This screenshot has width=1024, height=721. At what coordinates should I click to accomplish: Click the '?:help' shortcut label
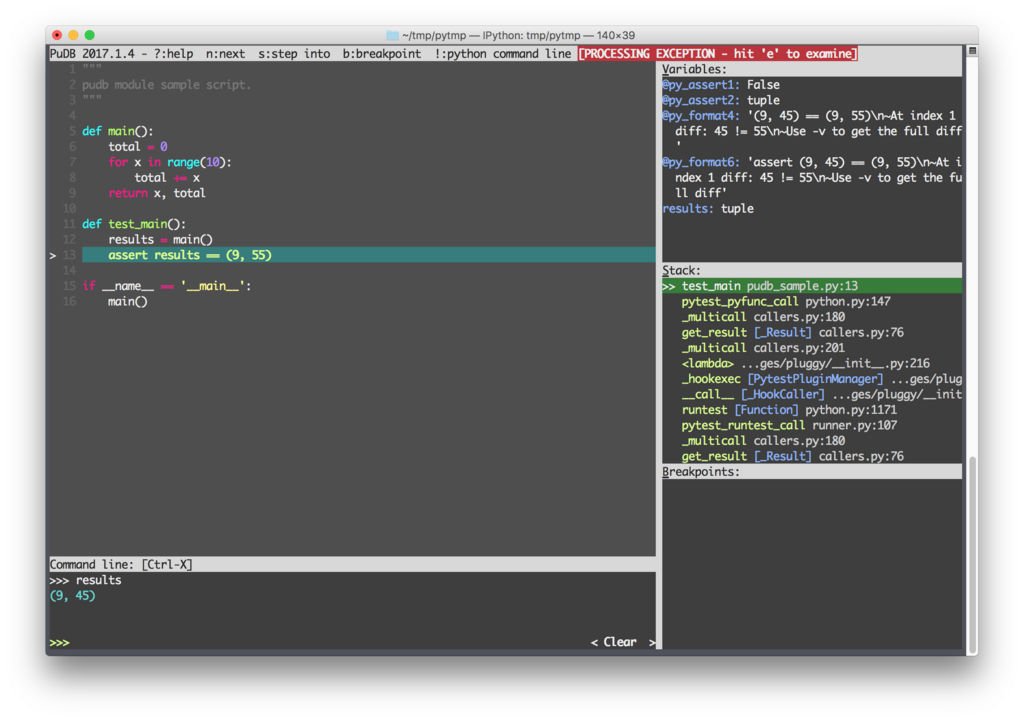coord(174,54)
